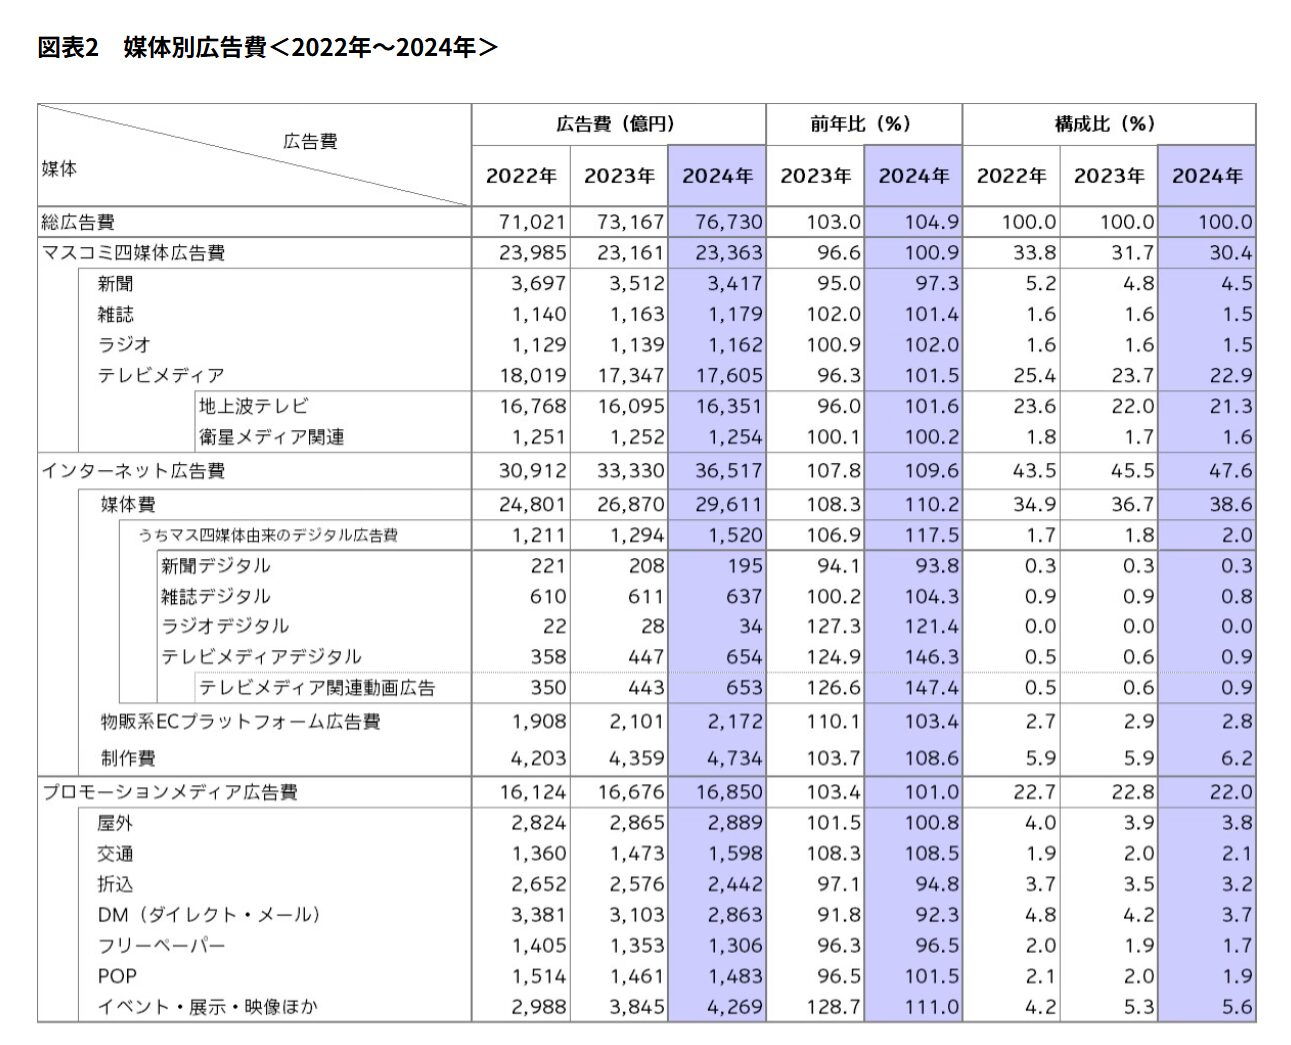Click the 新聞デジタル row label

point(216,566)
